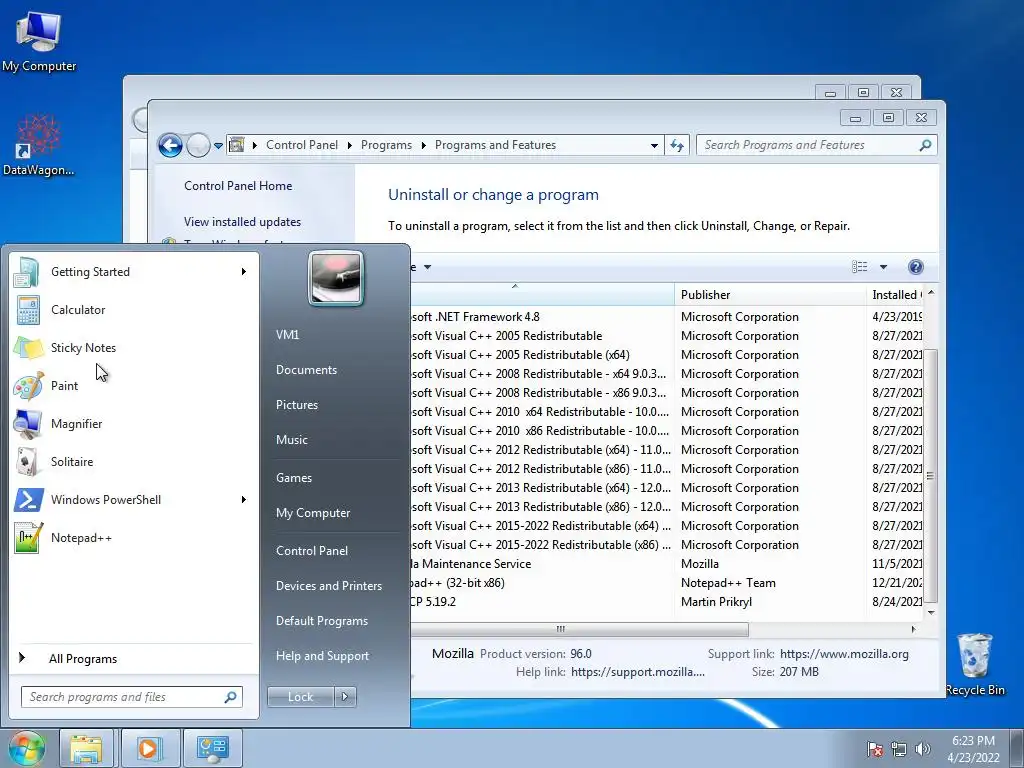Expand the Control Panel breadcrumb arrow
Screen dimensions: 1024x768
pos(349,145)
